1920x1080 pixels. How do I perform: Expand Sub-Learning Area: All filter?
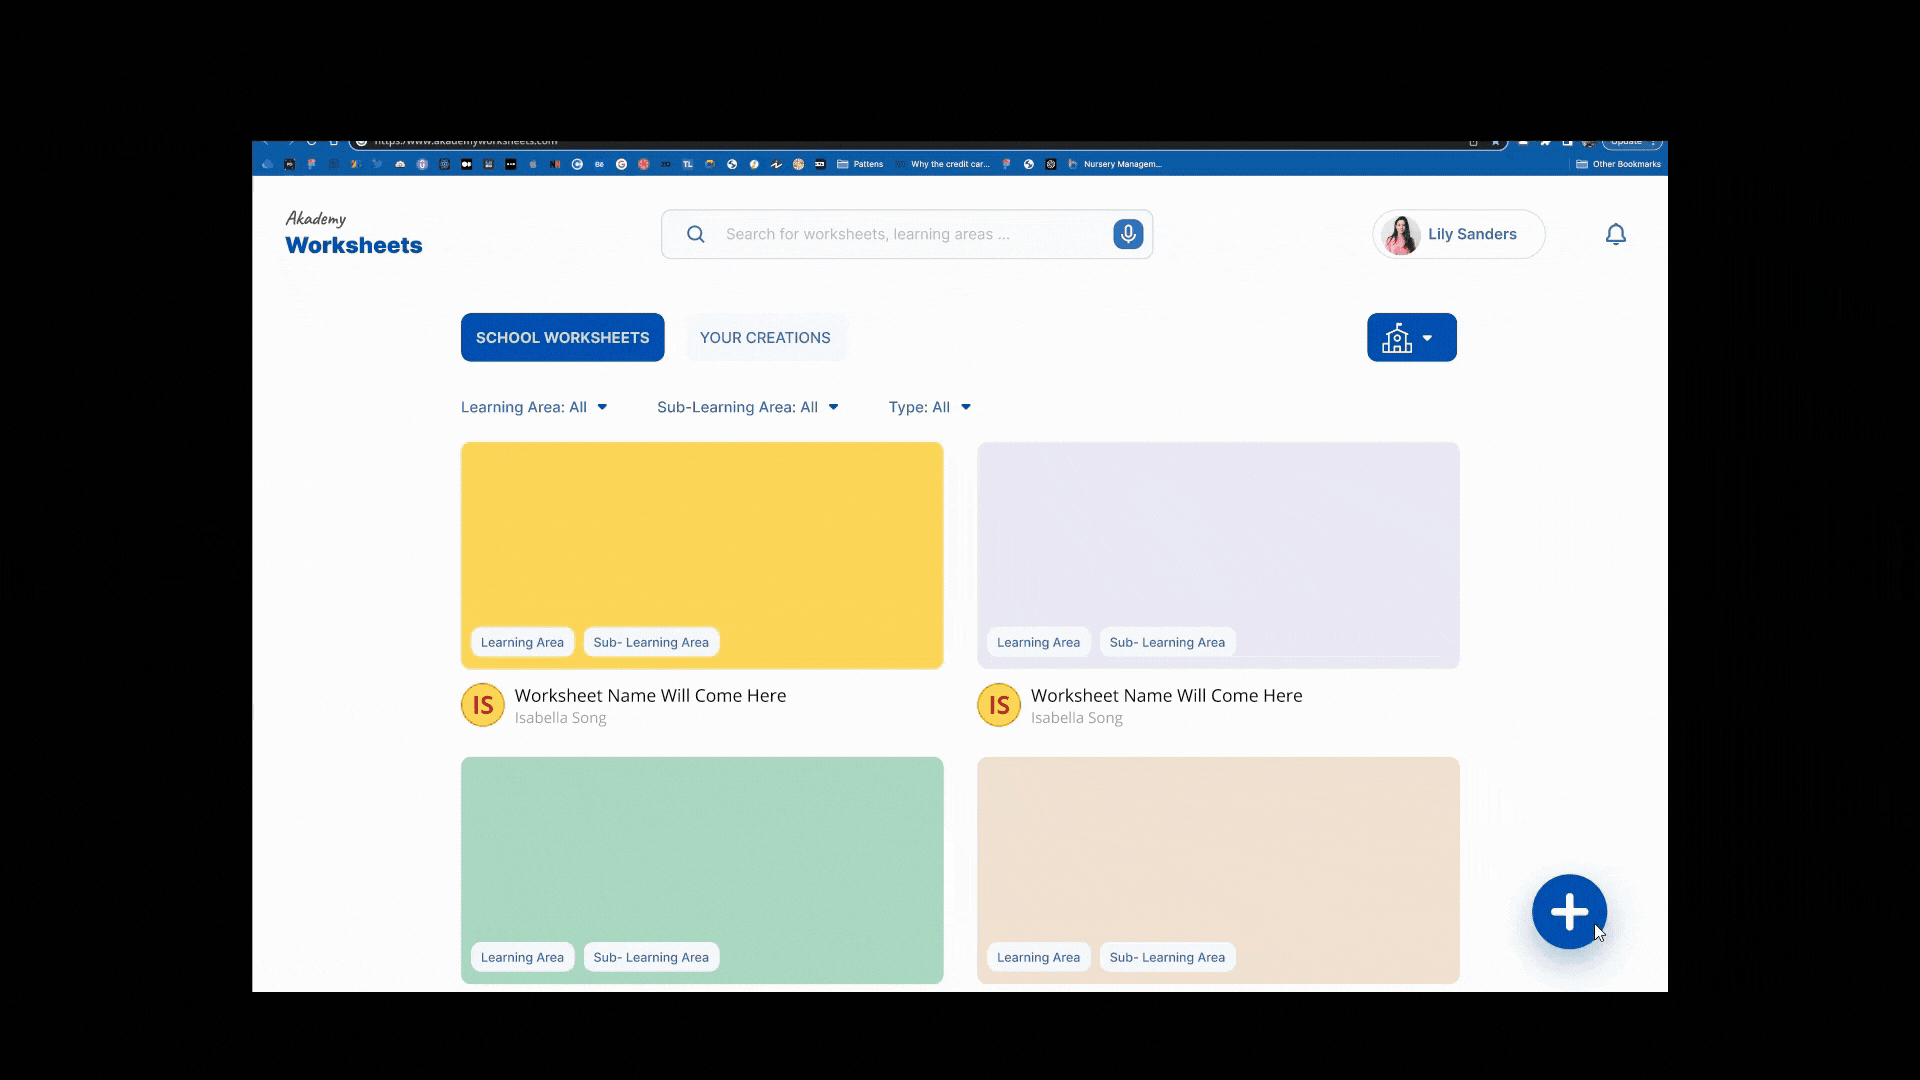[x=747, y=407]
